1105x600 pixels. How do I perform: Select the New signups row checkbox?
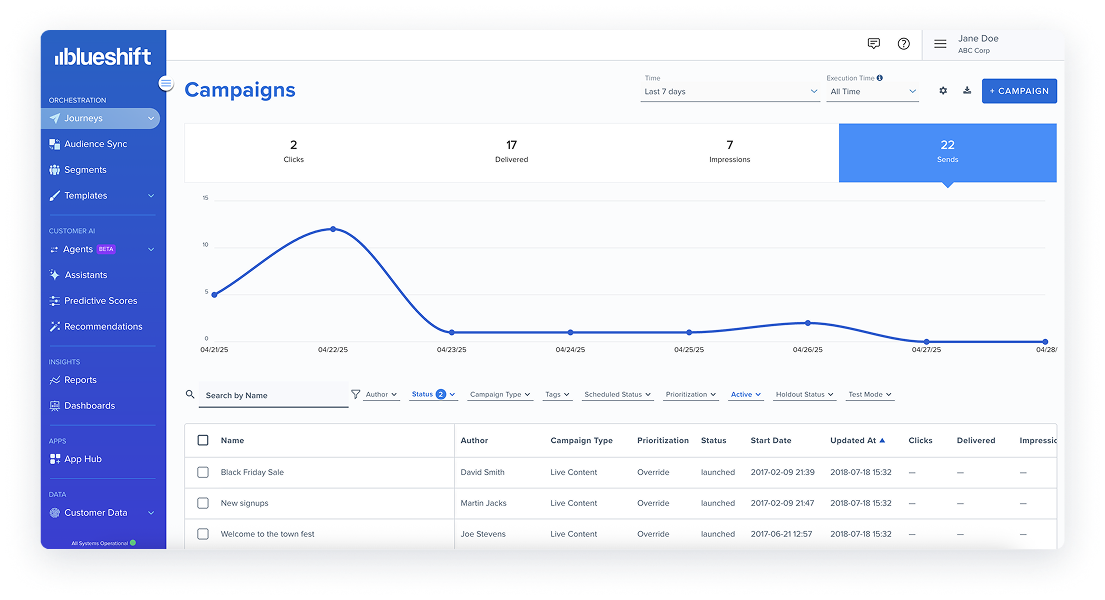(x=203, y=503)
